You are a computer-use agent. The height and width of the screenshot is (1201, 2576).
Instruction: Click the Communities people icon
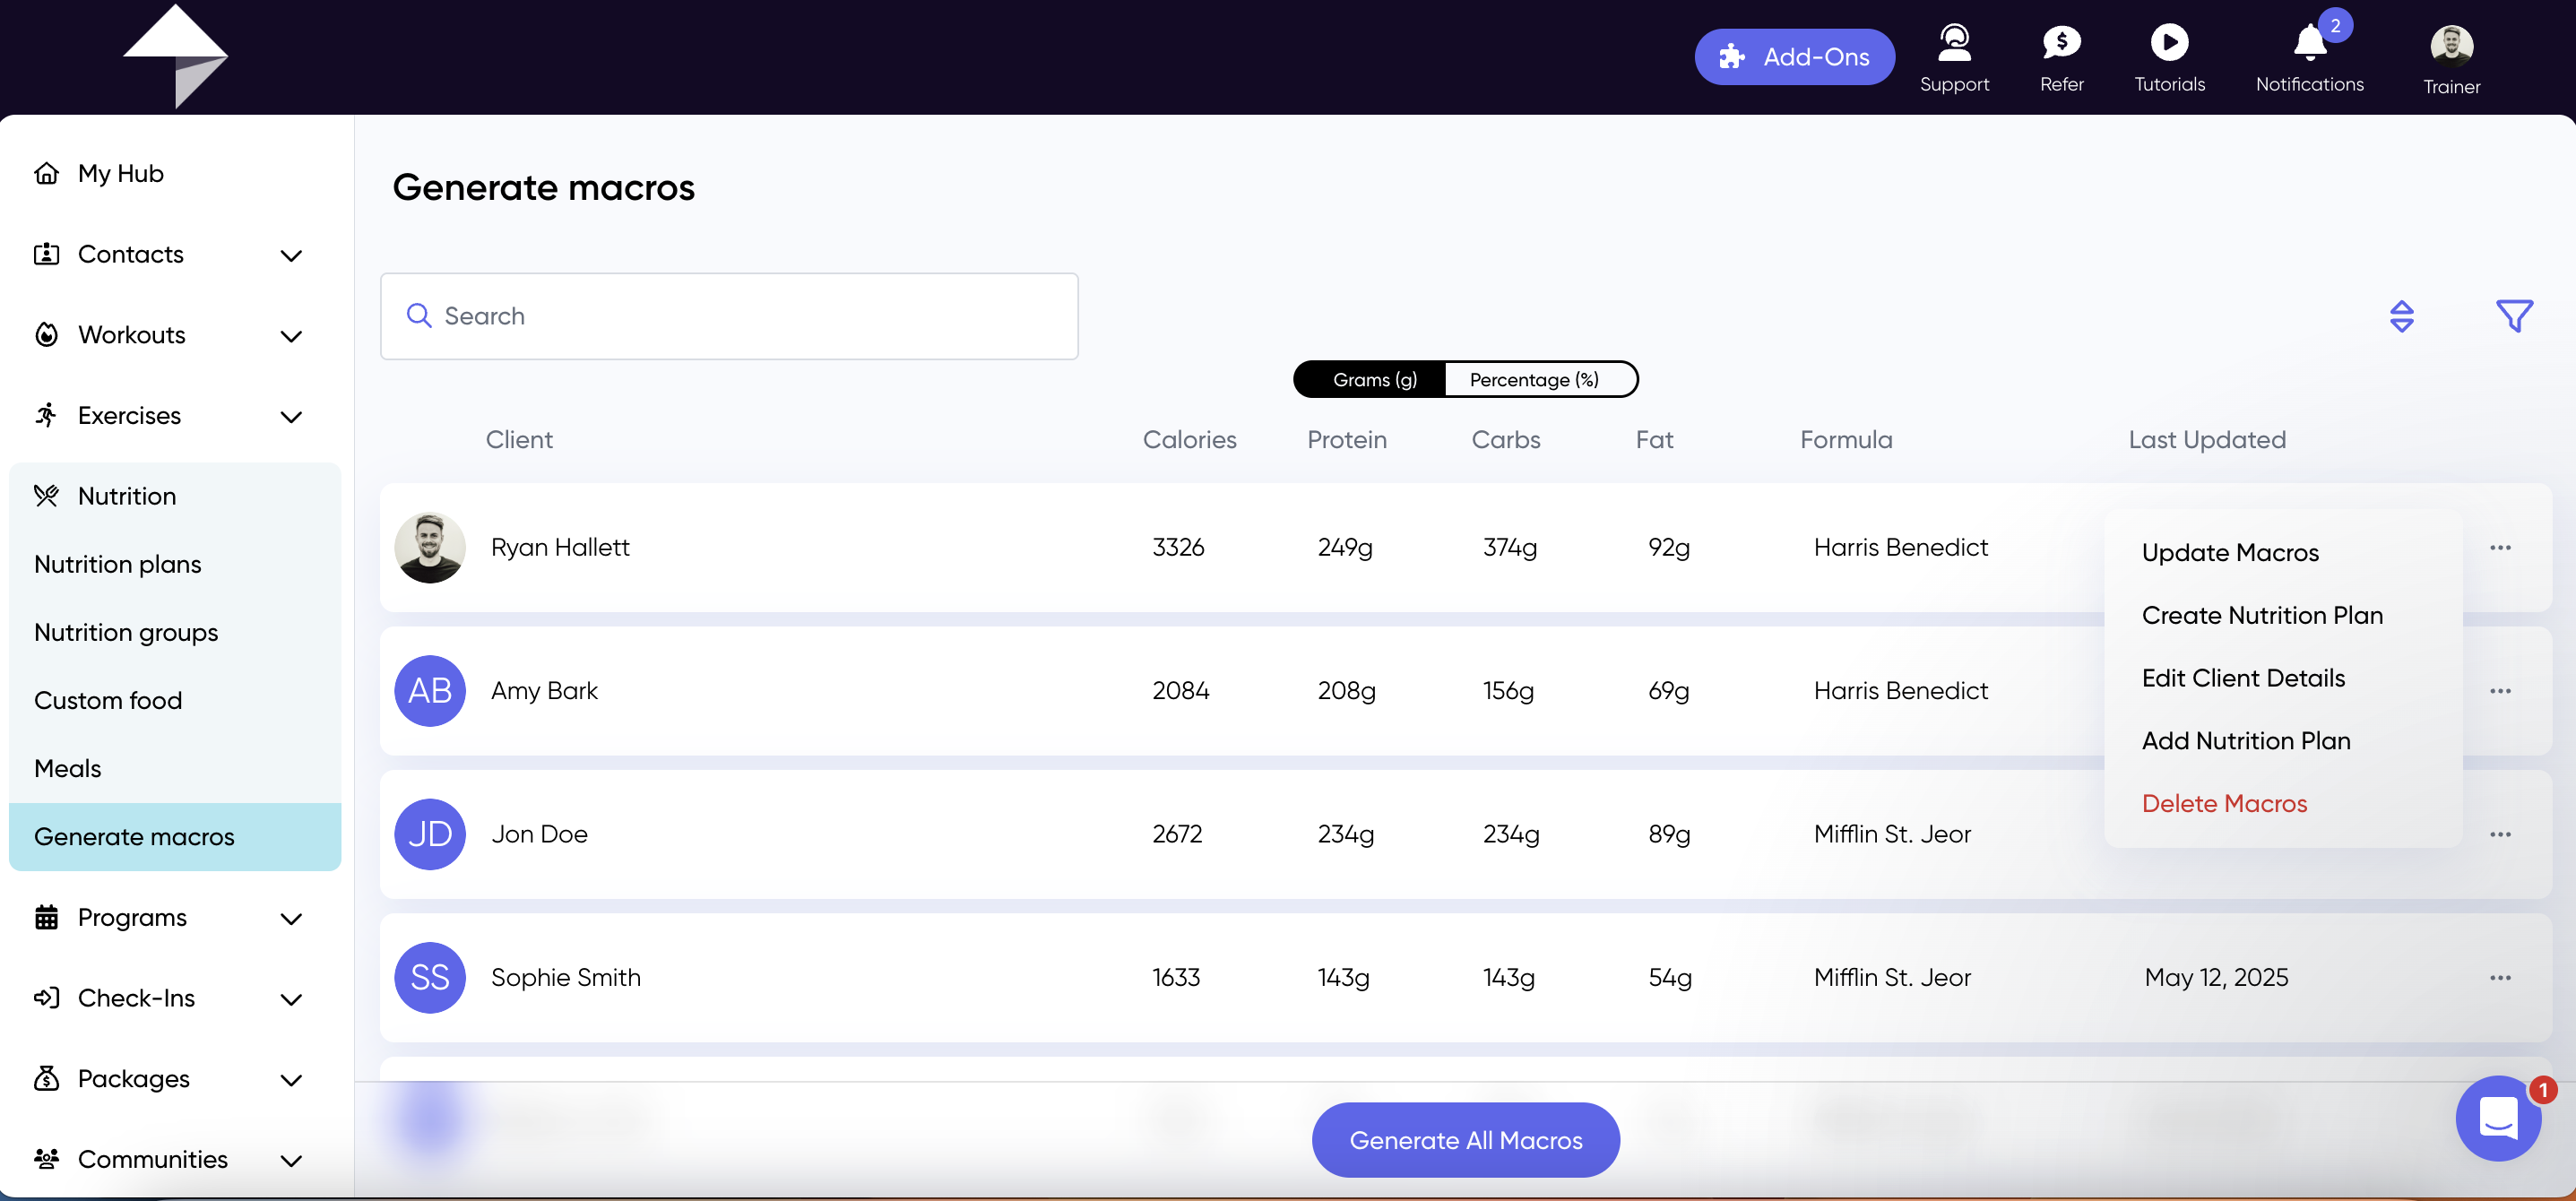click(46, 1158)
